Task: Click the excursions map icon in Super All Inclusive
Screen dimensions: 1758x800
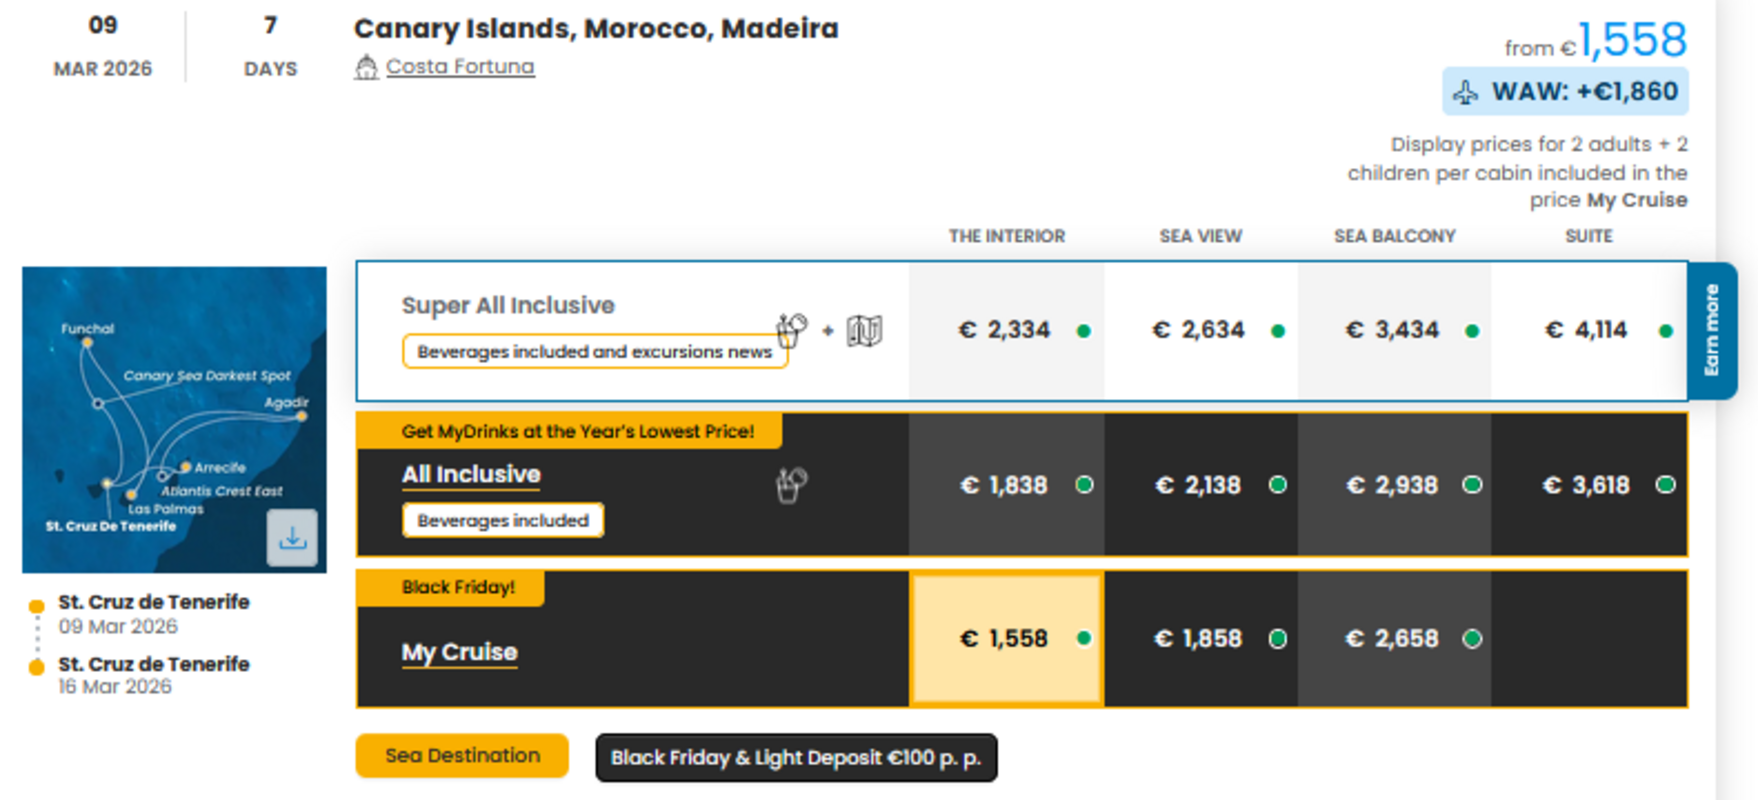Action: tap(864, 330)
